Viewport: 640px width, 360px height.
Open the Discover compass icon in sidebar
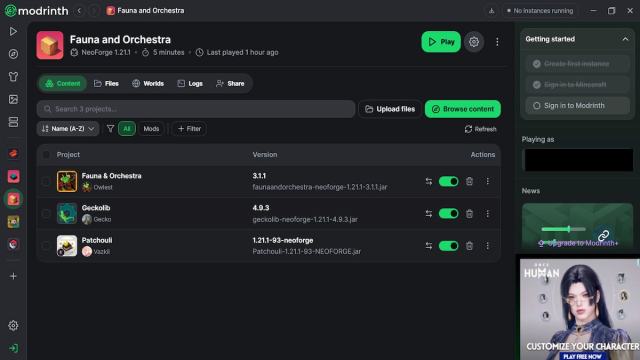(13, 54)
